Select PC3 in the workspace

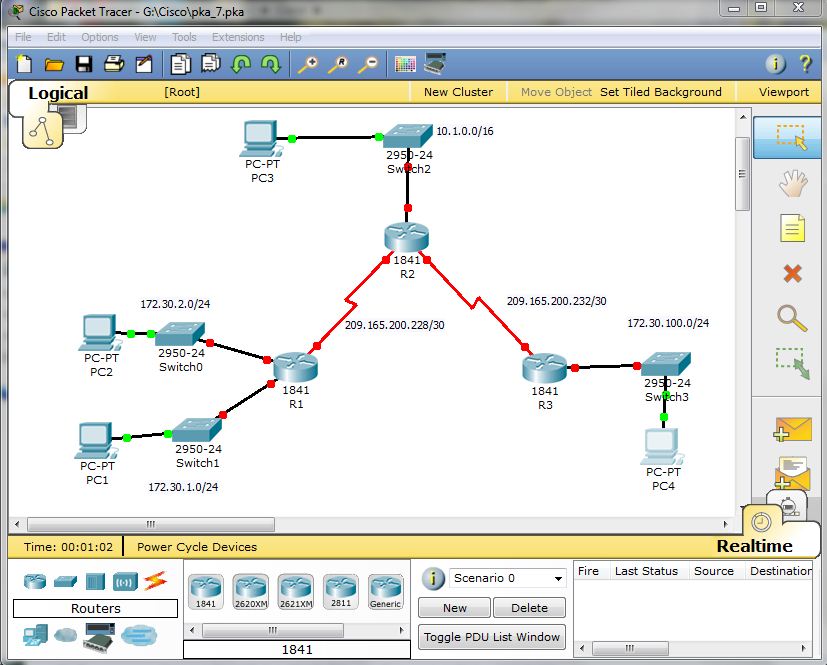[x=260, y=139]
